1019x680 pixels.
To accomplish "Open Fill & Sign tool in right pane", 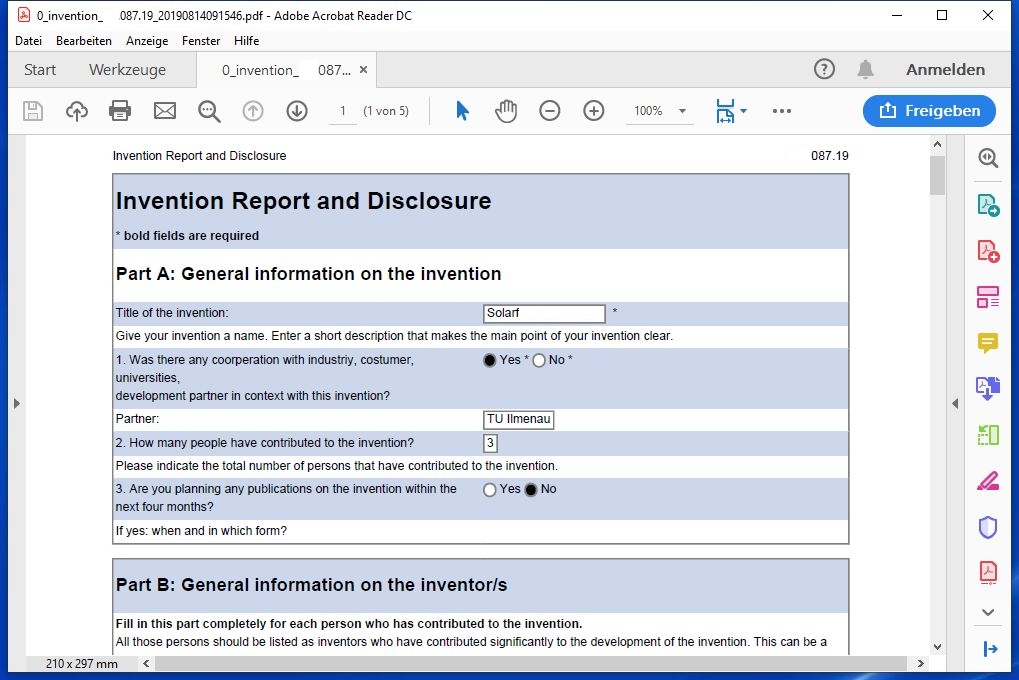I will [x=988, y=481].
